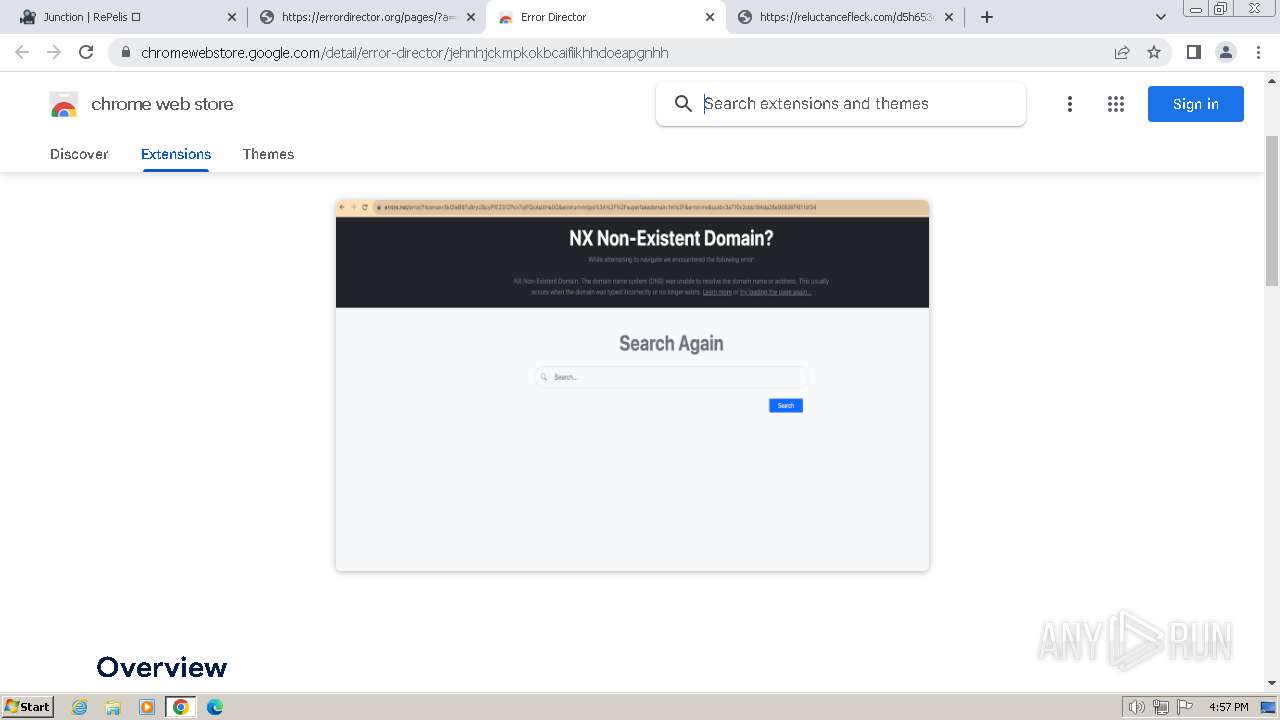Open the Chrome profile menu
The width and height of the screenshot is (1280, 720).
(x=1226, y=52)
